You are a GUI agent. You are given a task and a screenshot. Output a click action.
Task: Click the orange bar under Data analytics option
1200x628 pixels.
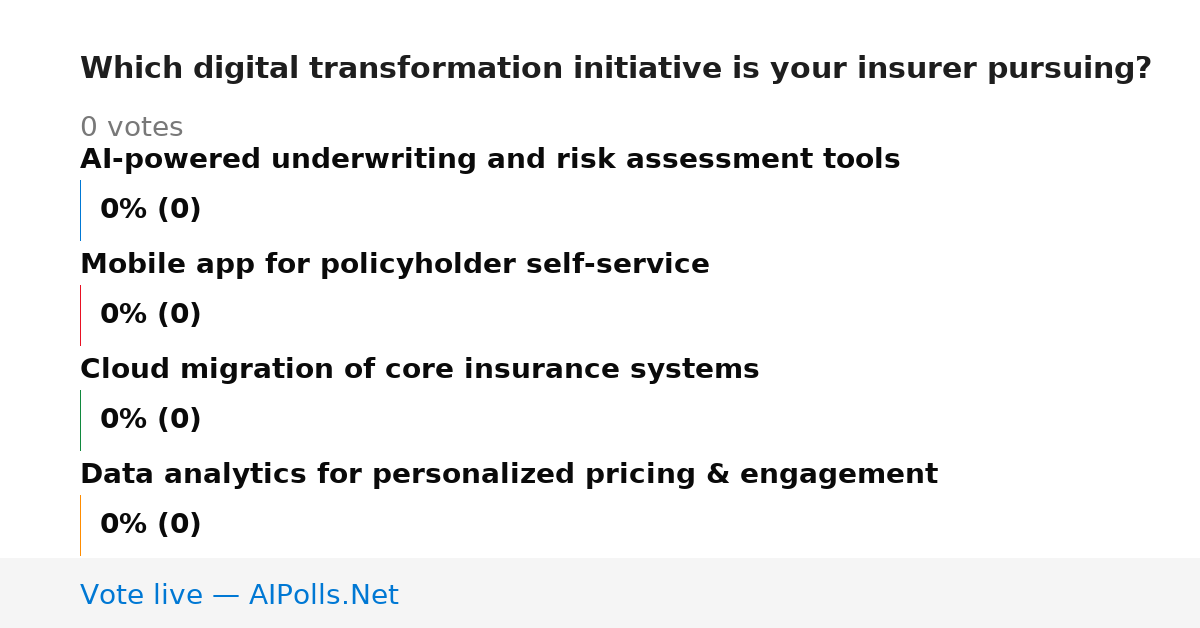(x=80, y=525)
